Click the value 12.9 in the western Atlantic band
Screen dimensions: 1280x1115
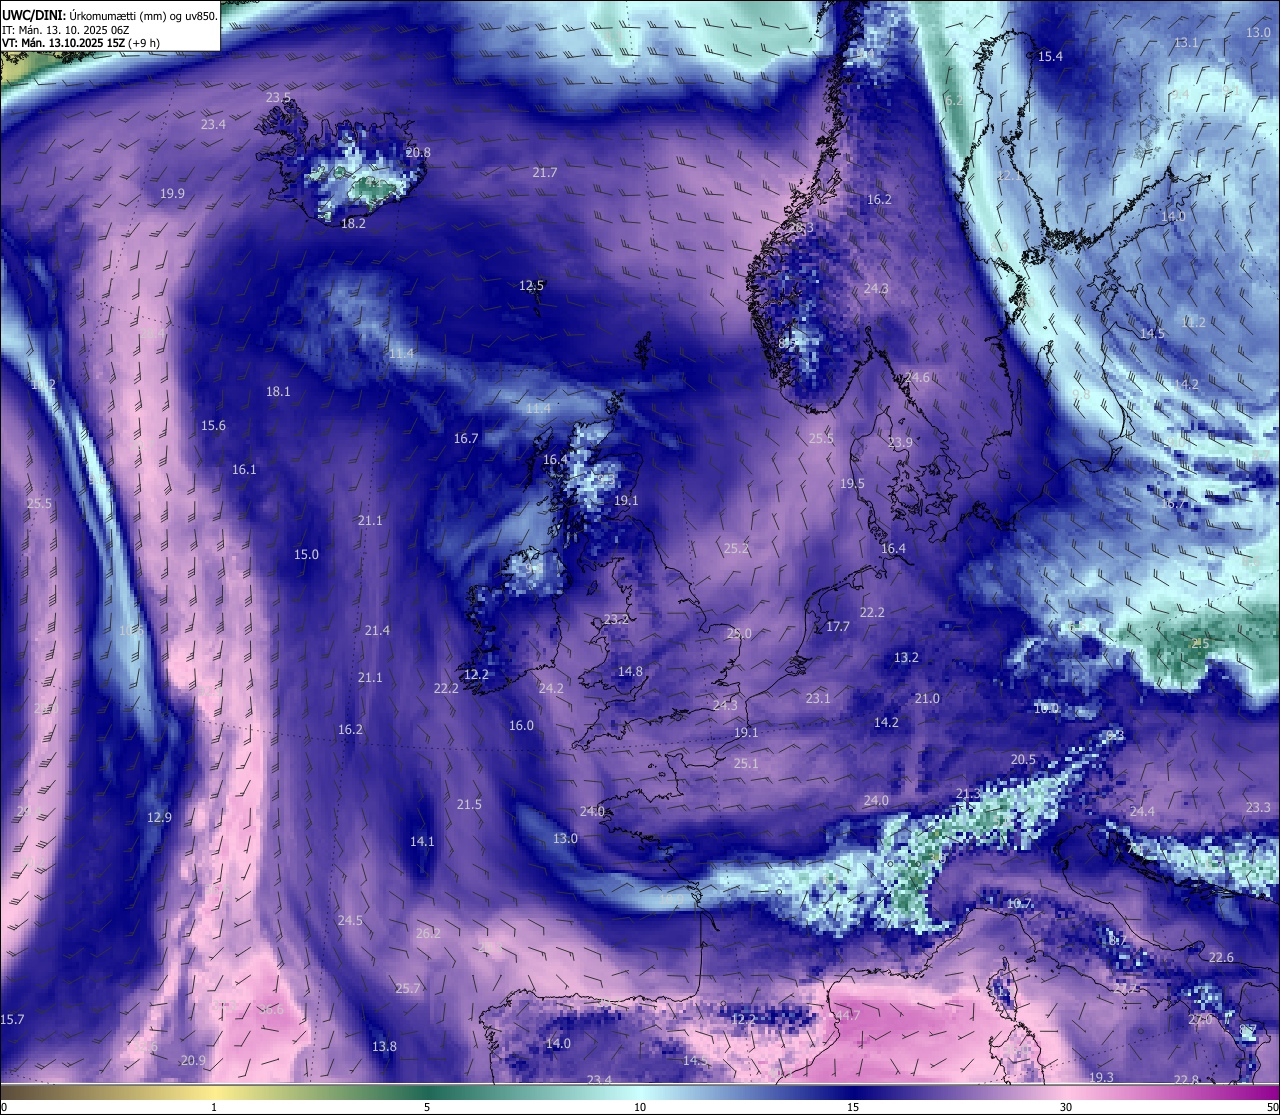pyautogui.click(x=159, y=818)
